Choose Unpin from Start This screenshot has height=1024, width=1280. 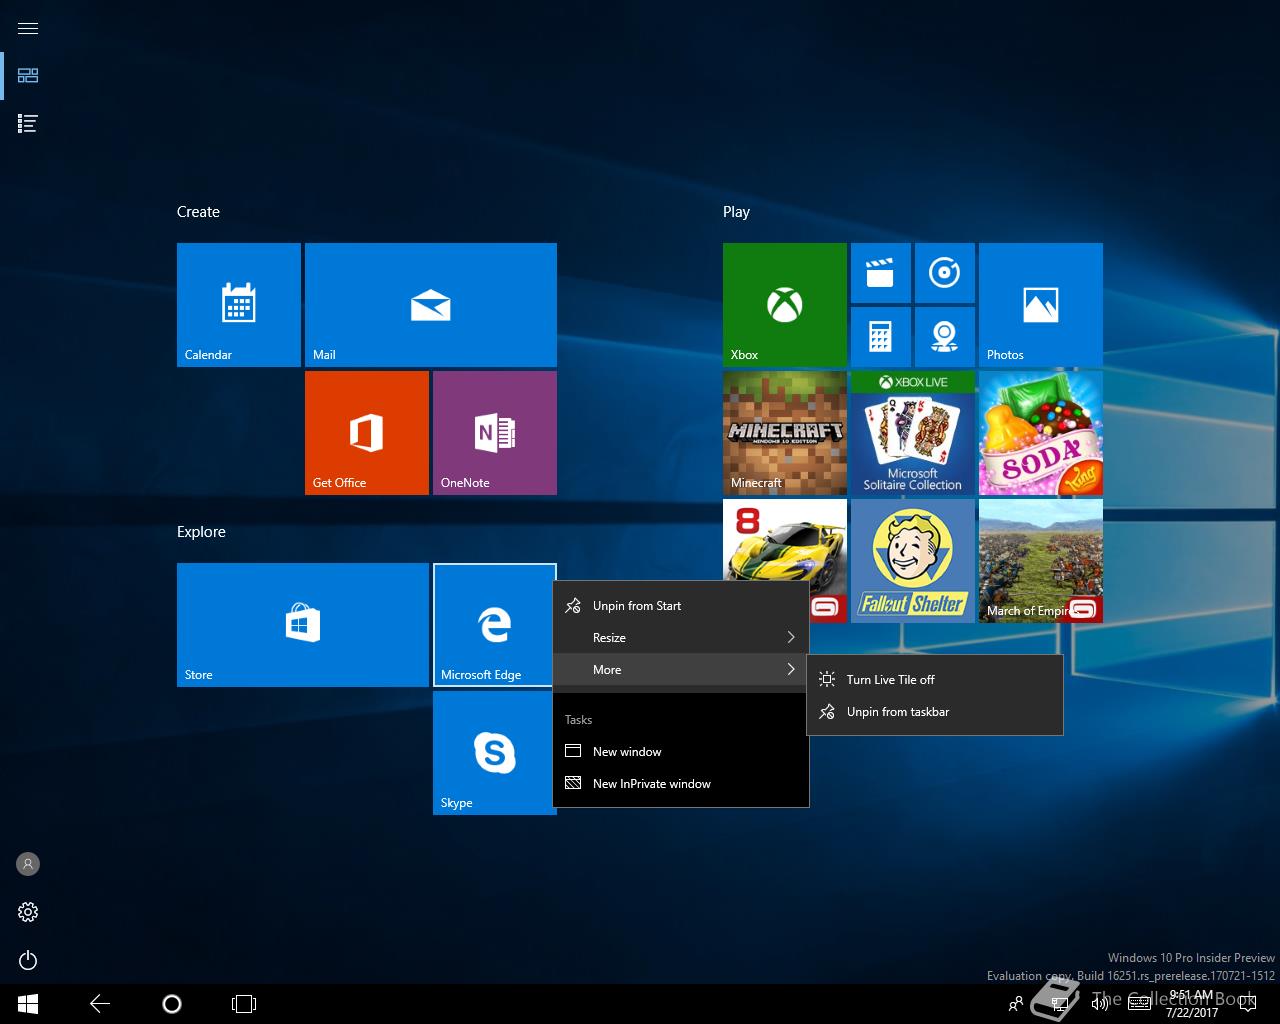681,606
